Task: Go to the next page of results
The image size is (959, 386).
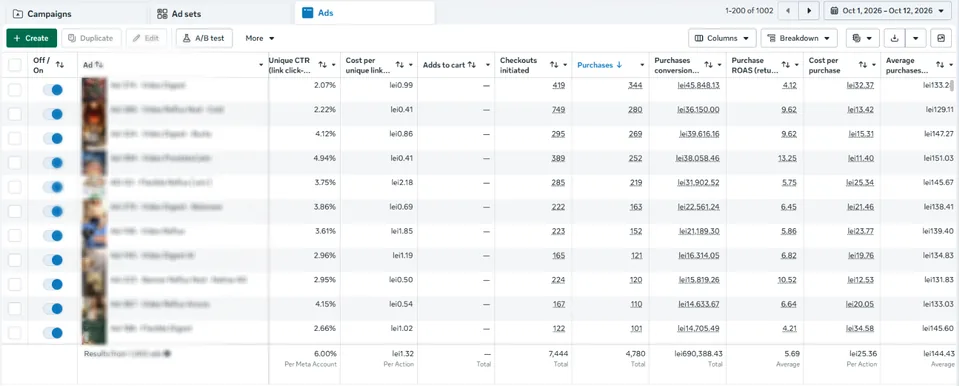Action: click(x=809, y=11)
